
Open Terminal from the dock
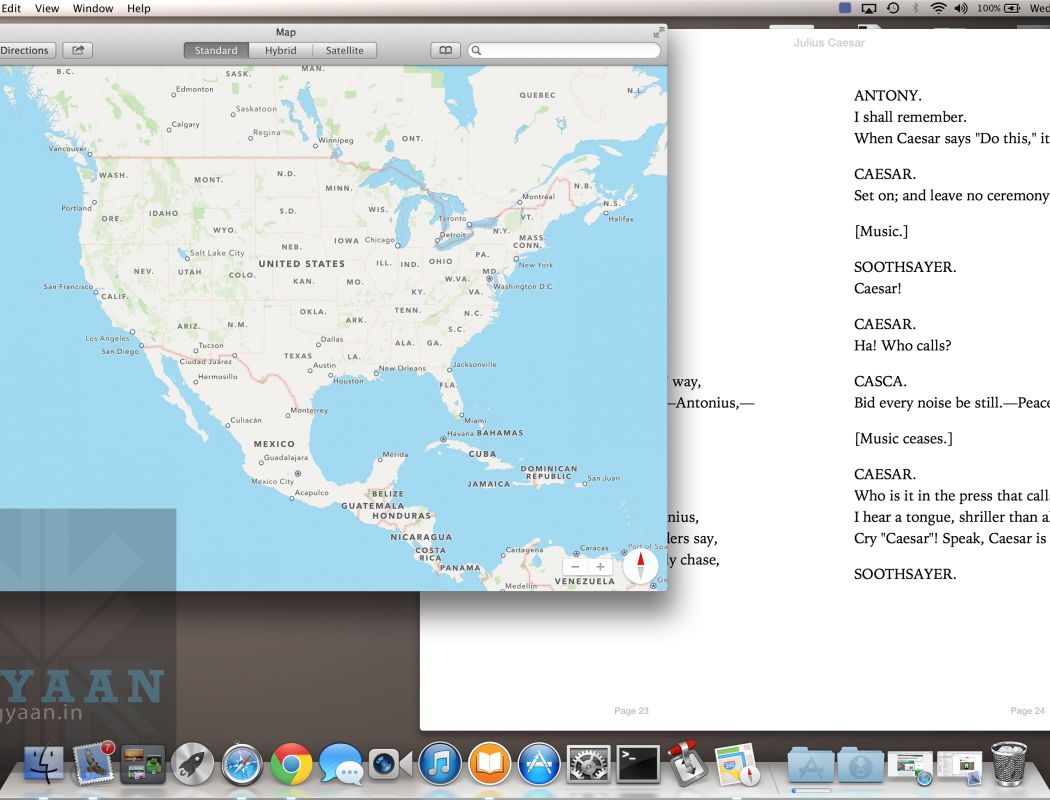tap(637, 765)
